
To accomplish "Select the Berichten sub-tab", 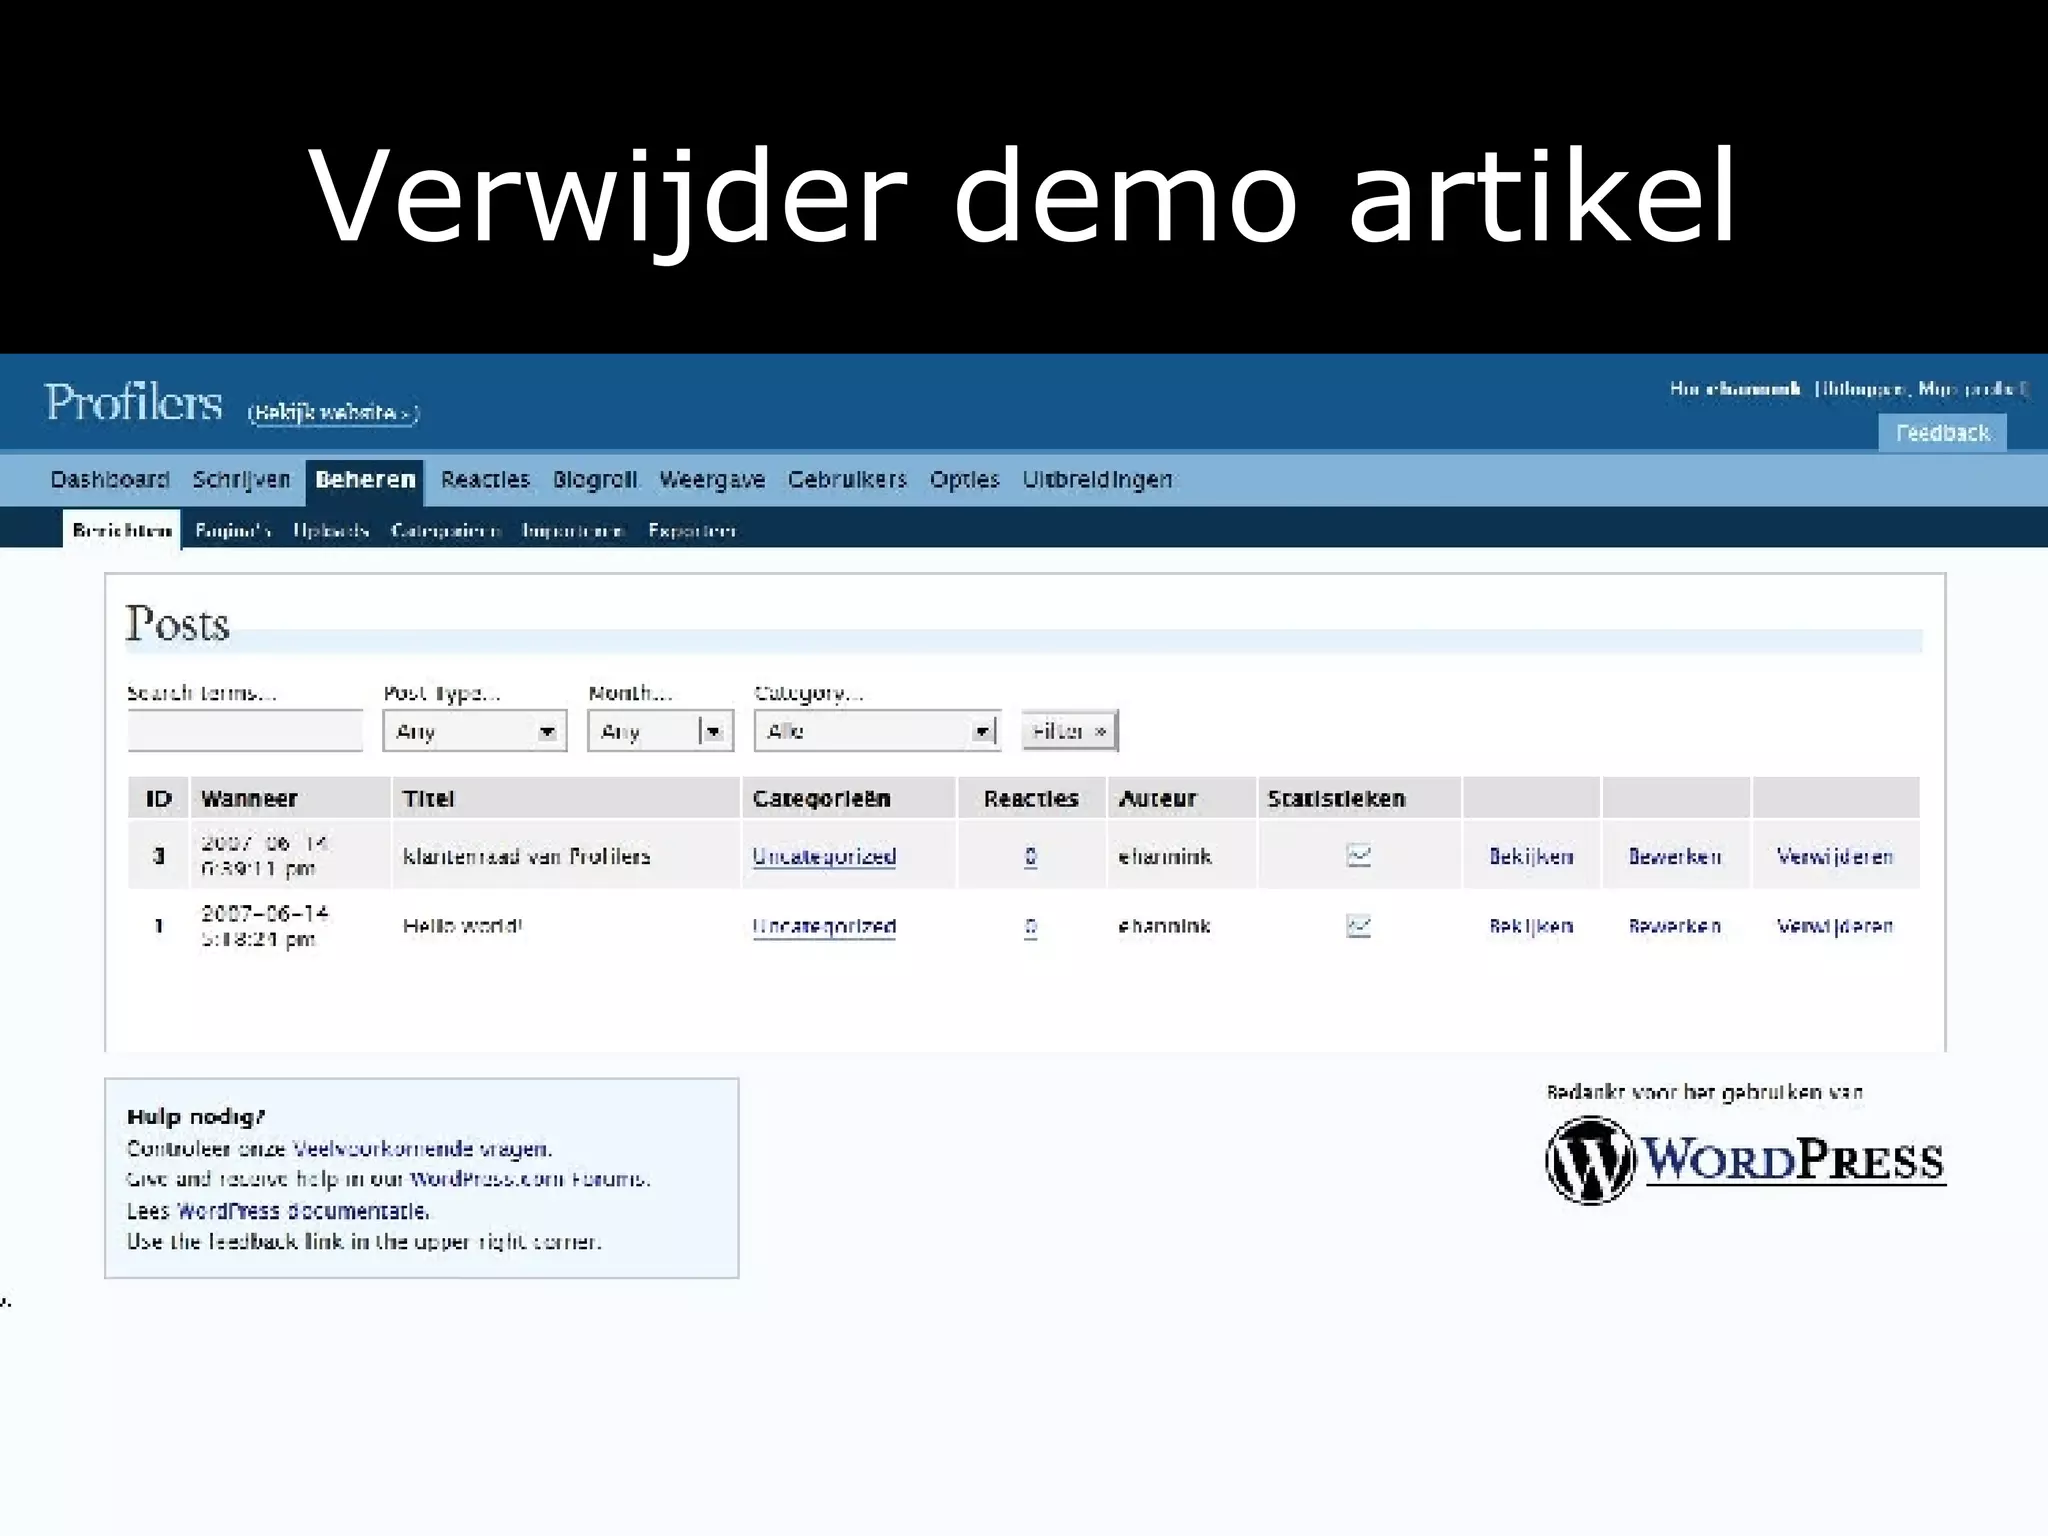I will (122, 530).
